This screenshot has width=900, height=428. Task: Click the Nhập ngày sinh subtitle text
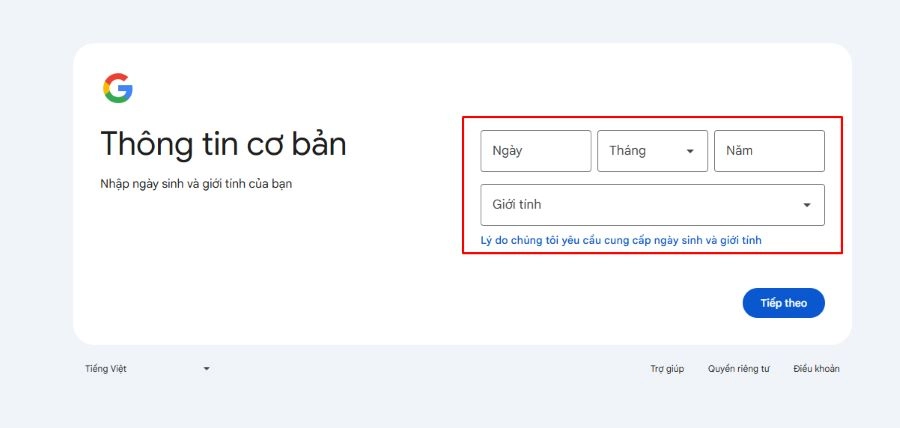coord(196,184)
